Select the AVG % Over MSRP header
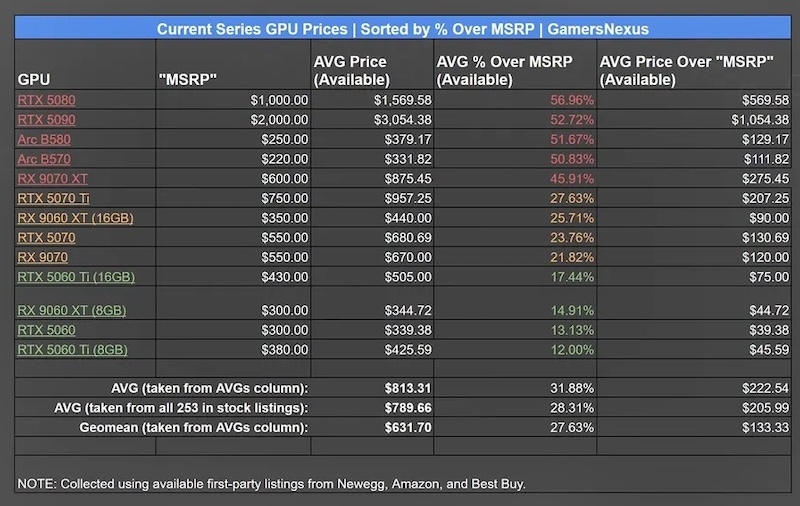 (x=505, y=69)
